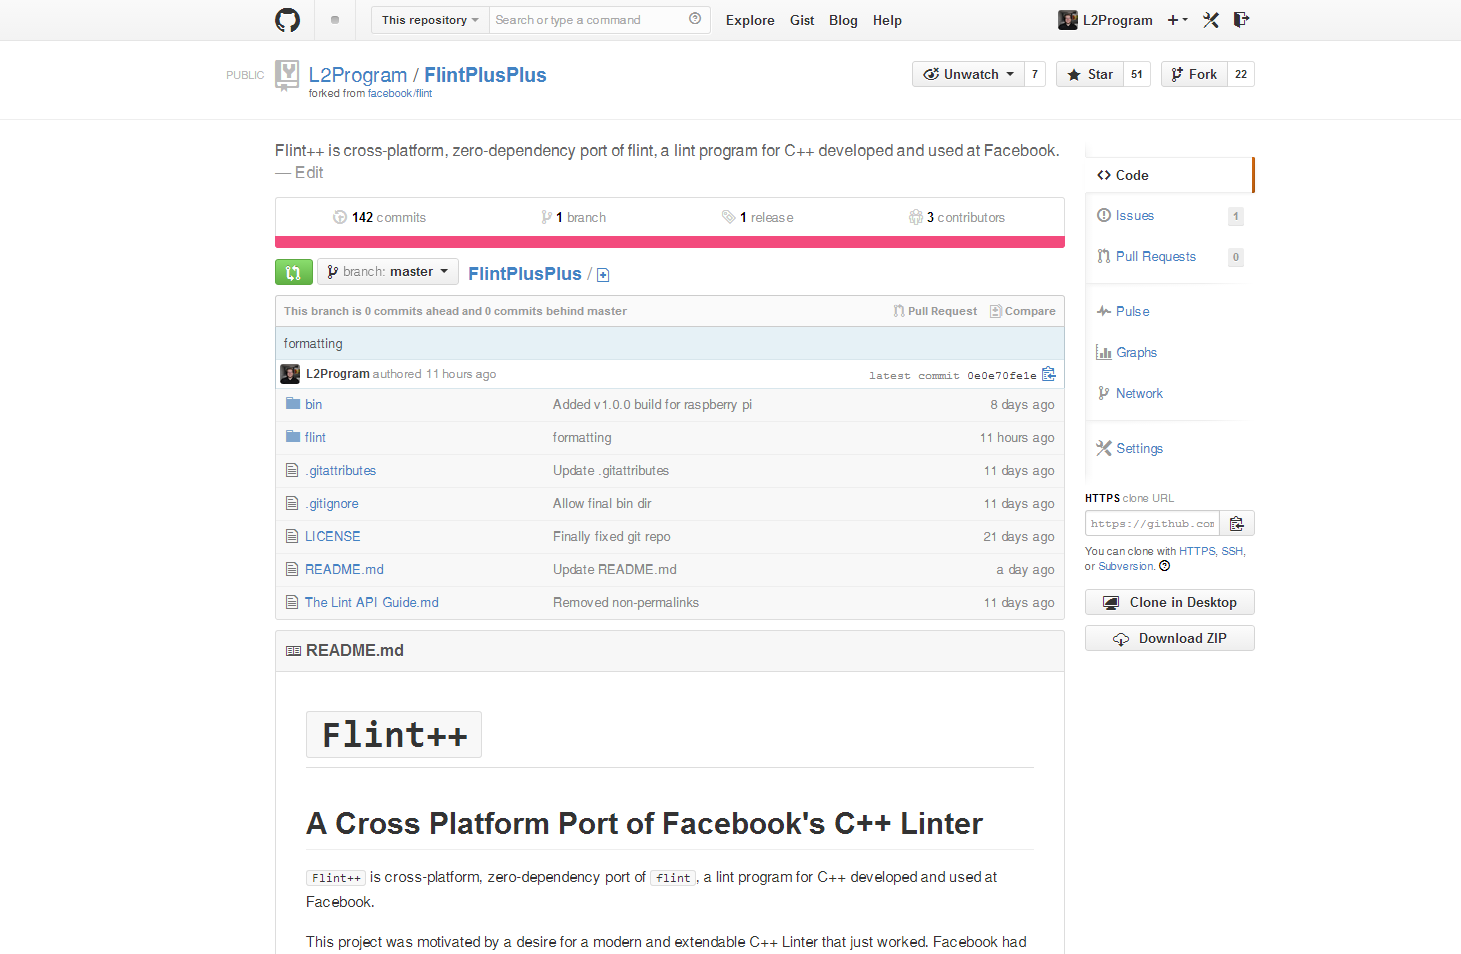
Task: Open the Graphs sidebar item
Action: click(1136, 352)
